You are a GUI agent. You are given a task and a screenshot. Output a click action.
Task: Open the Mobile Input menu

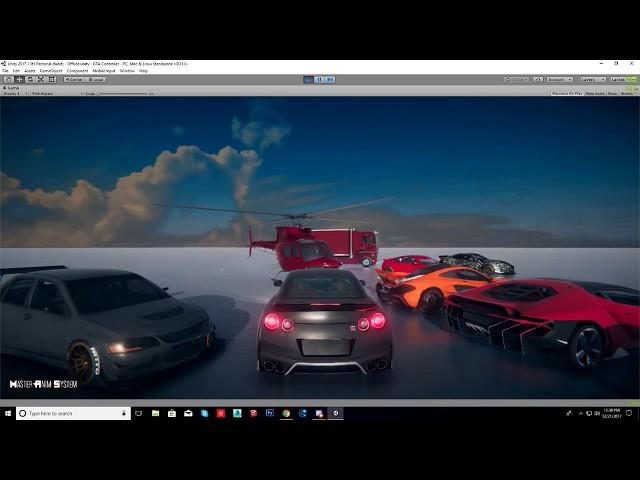[x=104, y=71]
